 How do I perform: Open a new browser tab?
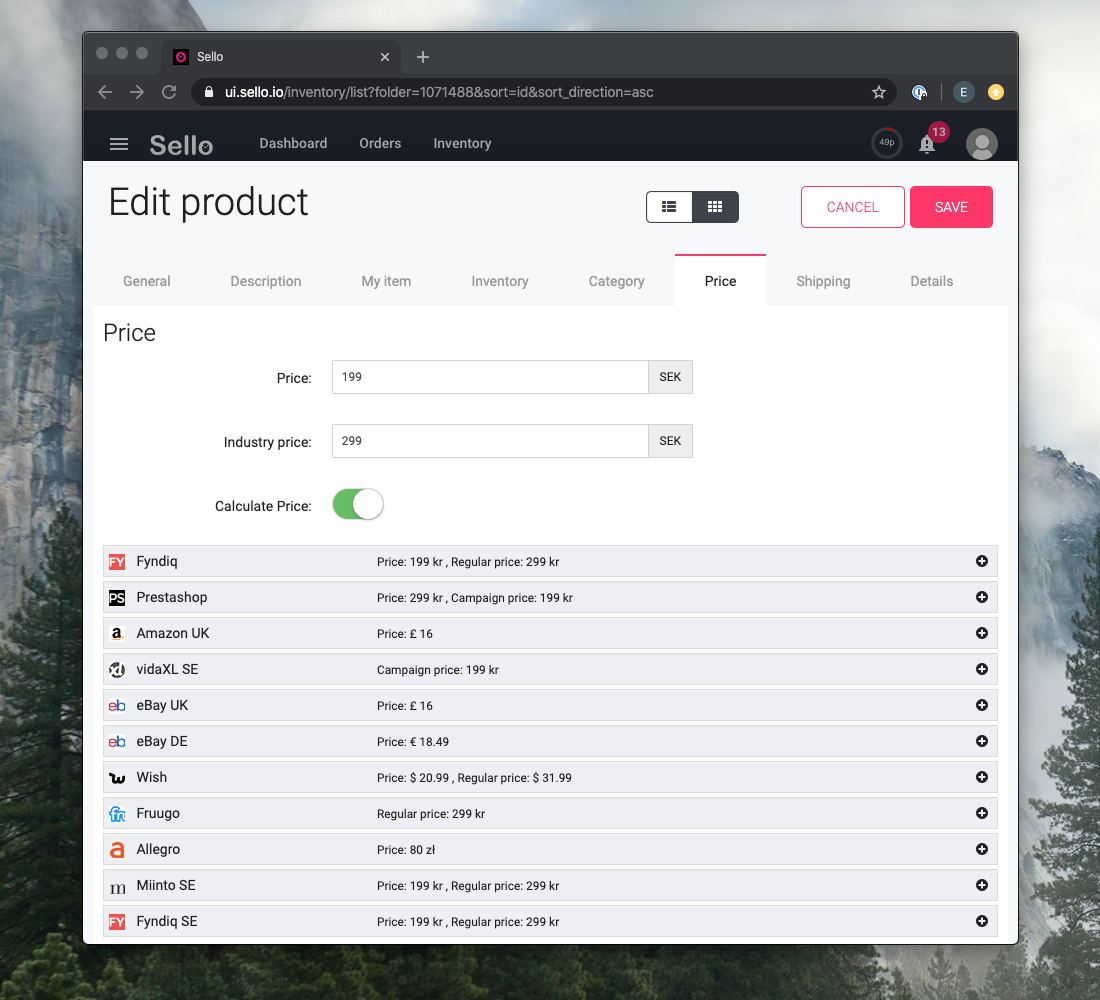tap(422, 57)
